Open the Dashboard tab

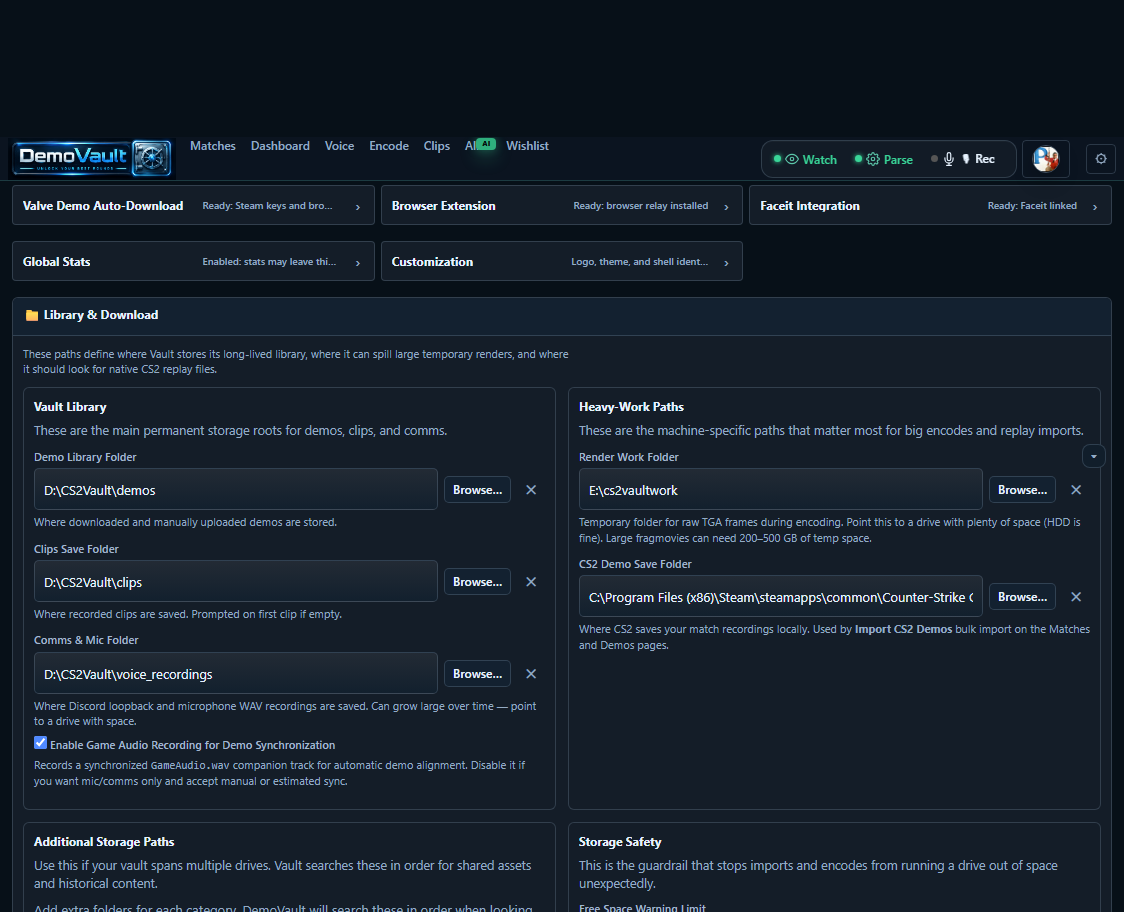pos(280,146)
